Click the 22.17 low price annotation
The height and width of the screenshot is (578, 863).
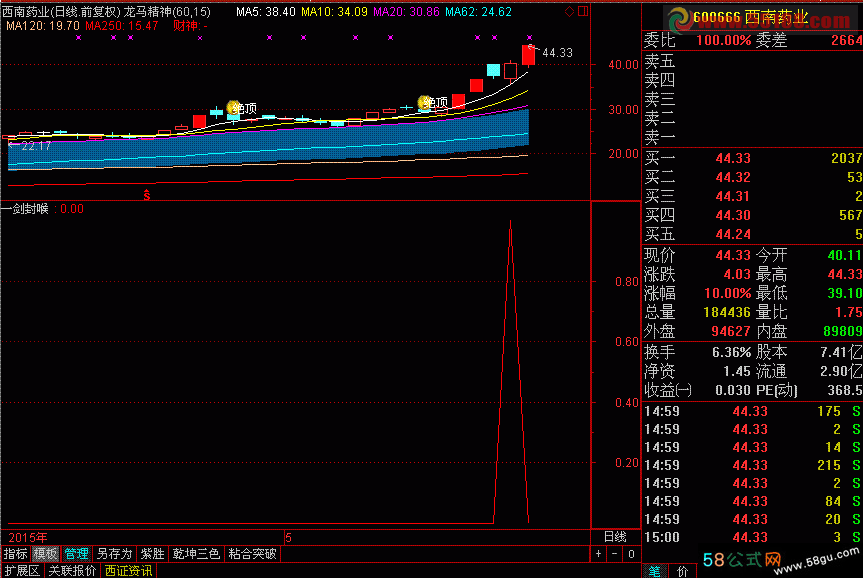tap(36, 146)
